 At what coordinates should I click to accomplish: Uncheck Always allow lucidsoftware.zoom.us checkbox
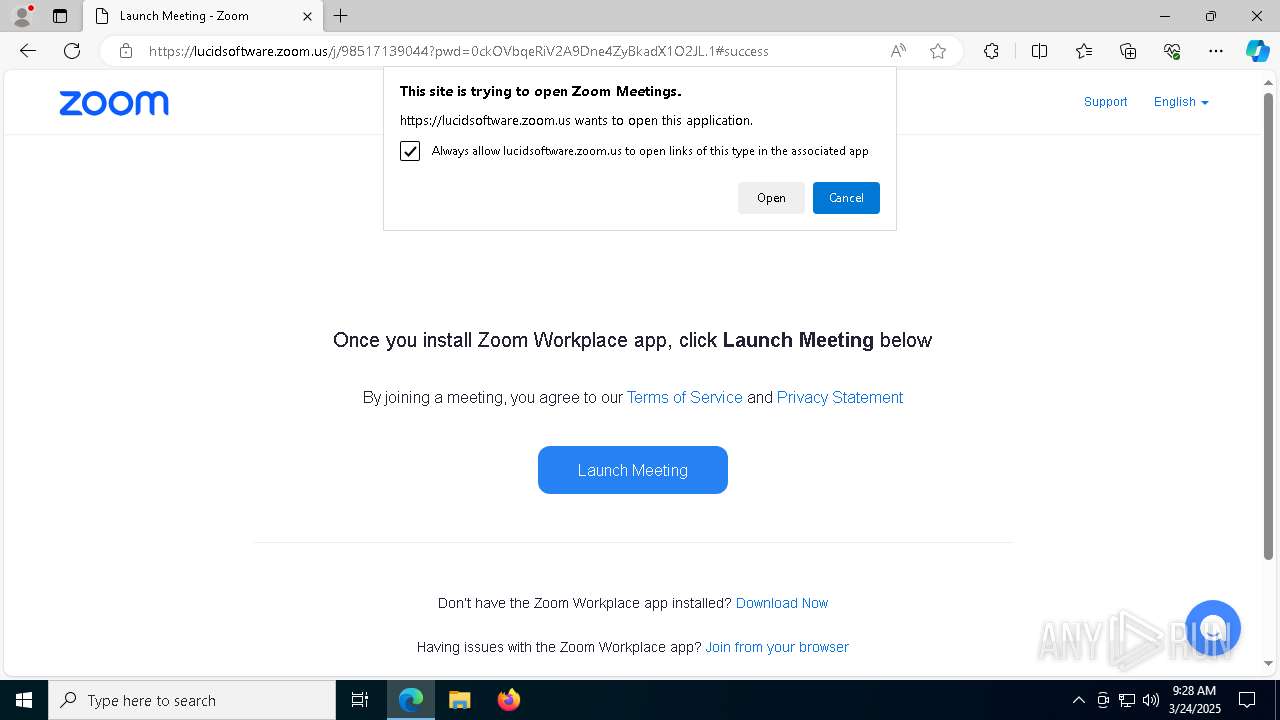pos(410,151)
